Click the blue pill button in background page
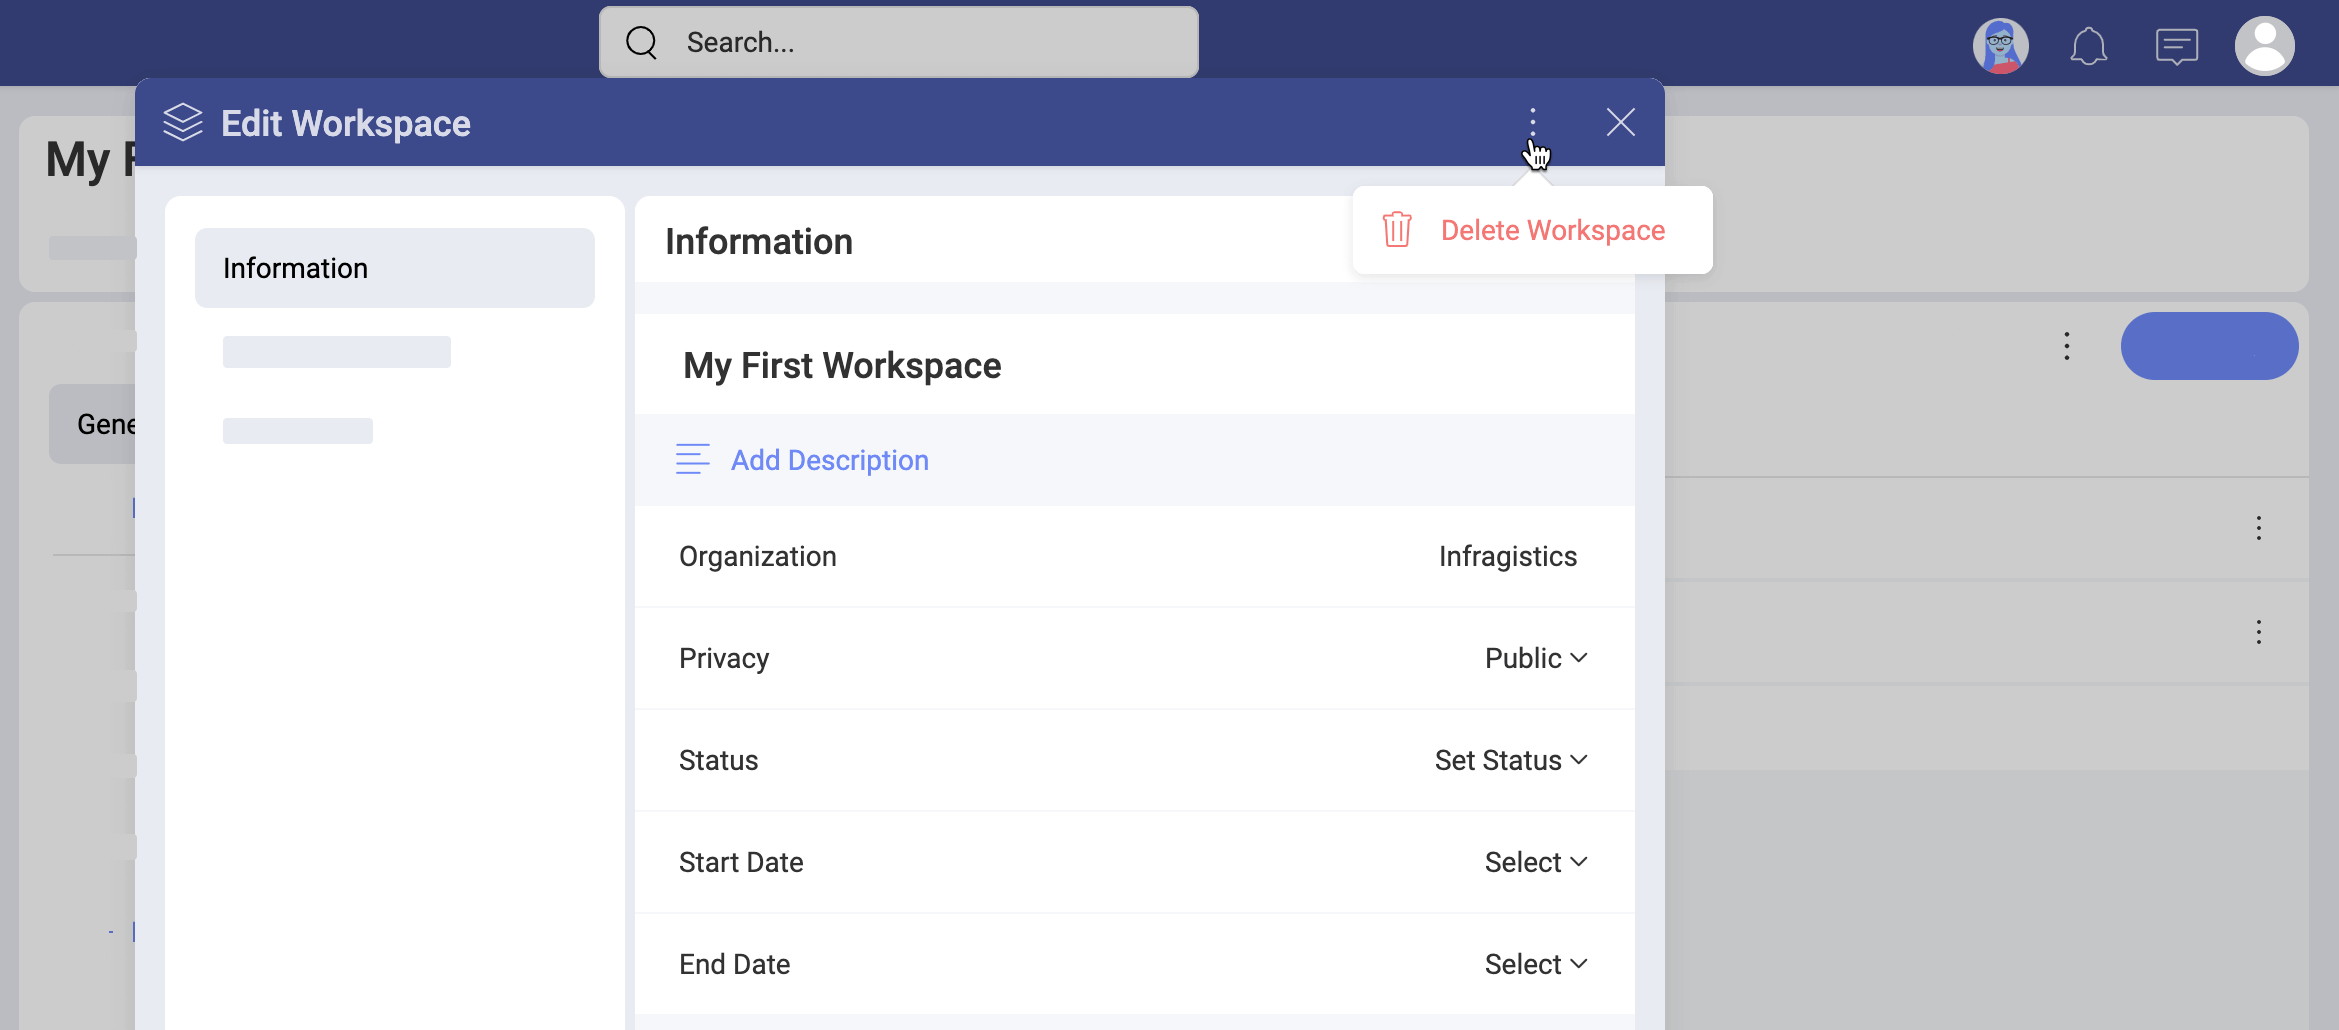Screen dimensions: 2339x1030 (x=2209, y=346)
